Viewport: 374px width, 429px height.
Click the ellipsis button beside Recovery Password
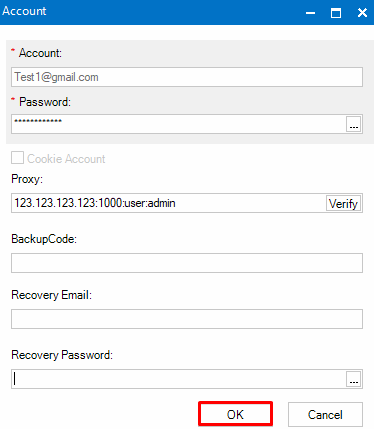(x=354, y=379)
